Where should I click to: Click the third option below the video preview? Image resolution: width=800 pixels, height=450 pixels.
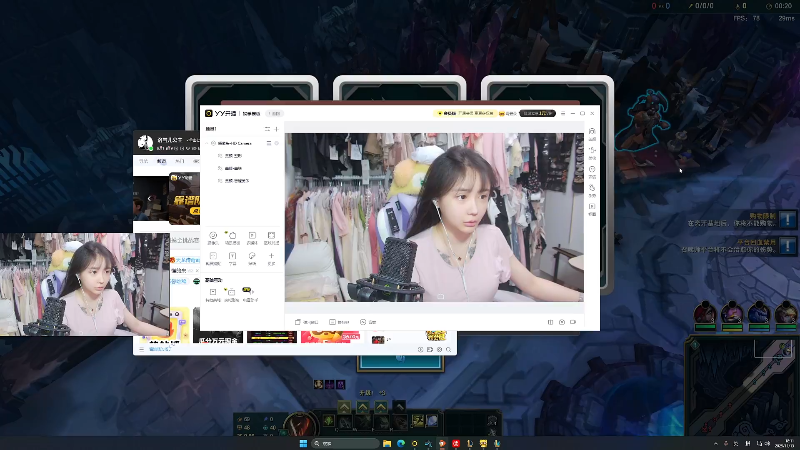point(368,322)
